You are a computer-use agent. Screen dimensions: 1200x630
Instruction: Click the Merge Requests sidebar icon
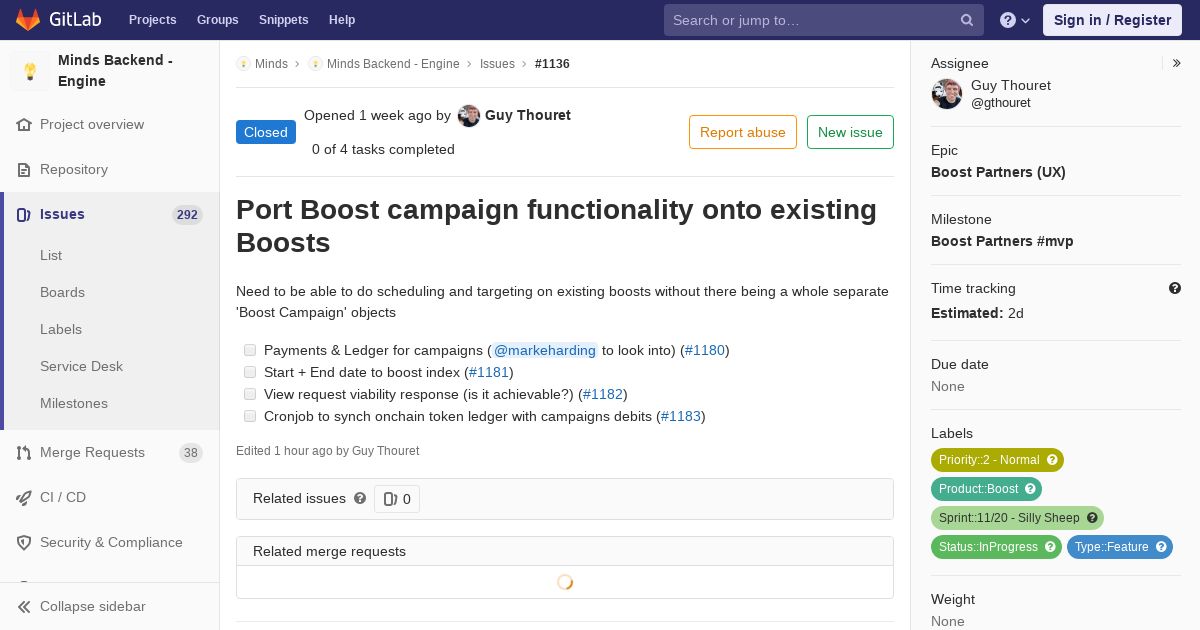click(x=24, y=453)
